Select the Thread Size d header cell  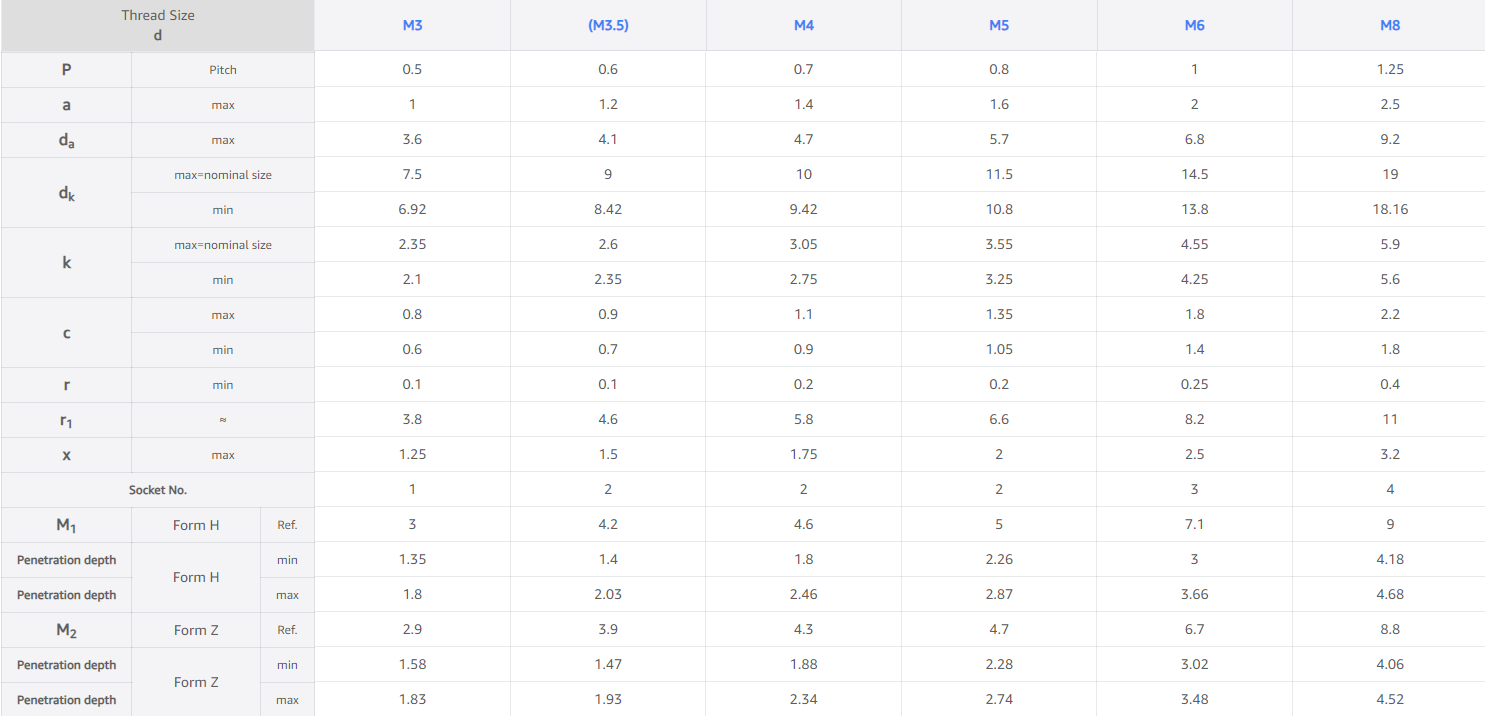pos(158,26)
